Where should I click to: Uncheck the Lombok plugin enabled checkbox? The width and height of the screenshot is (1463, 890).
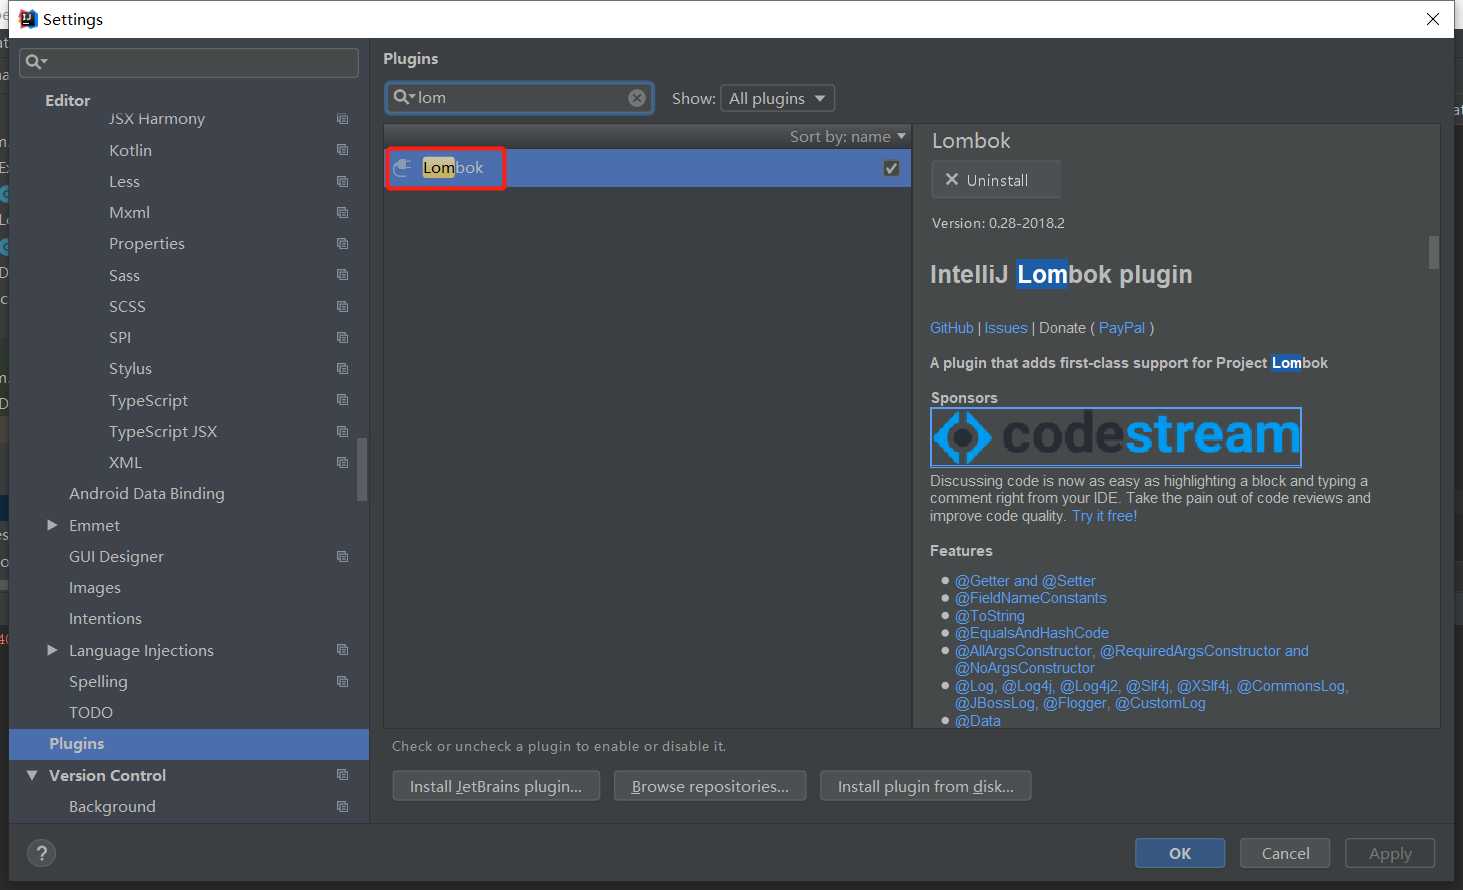[891, 168]
